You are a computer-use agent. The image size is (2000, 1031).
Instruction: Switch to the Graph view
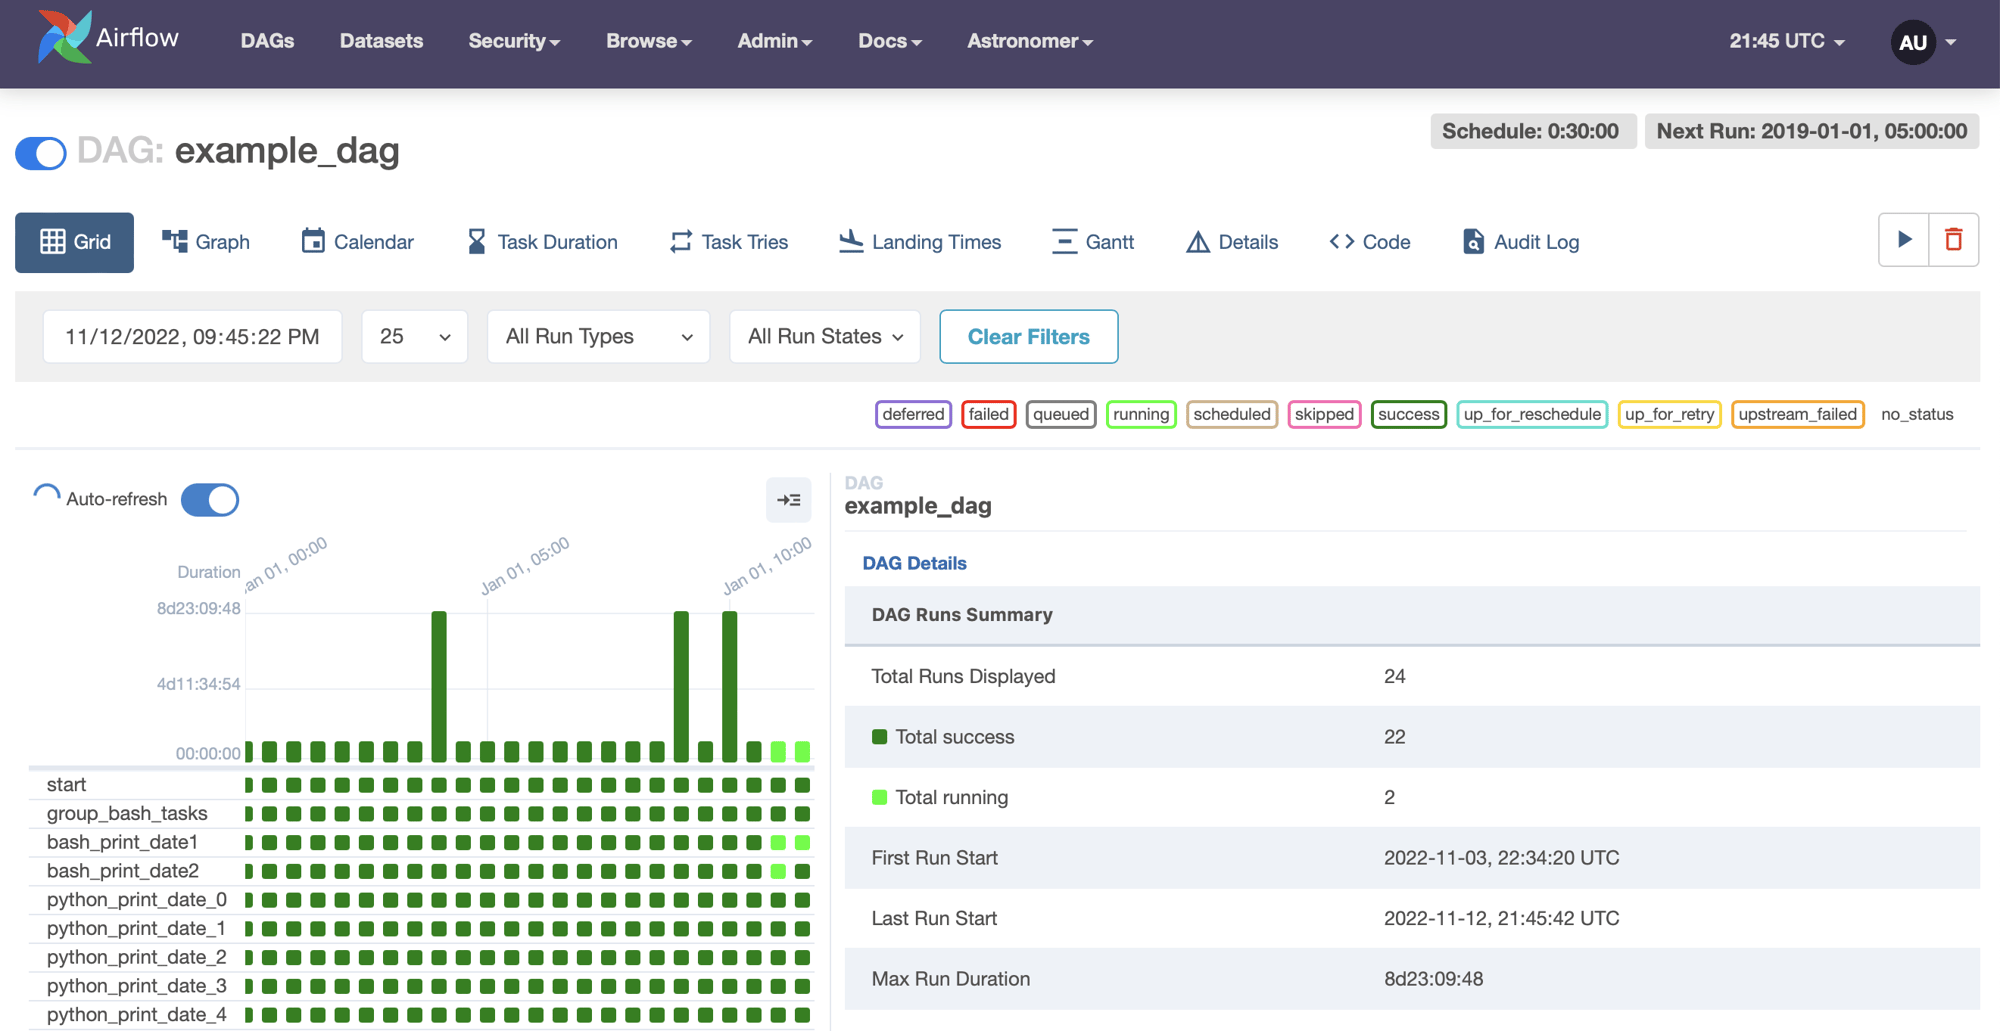[206, 241]
